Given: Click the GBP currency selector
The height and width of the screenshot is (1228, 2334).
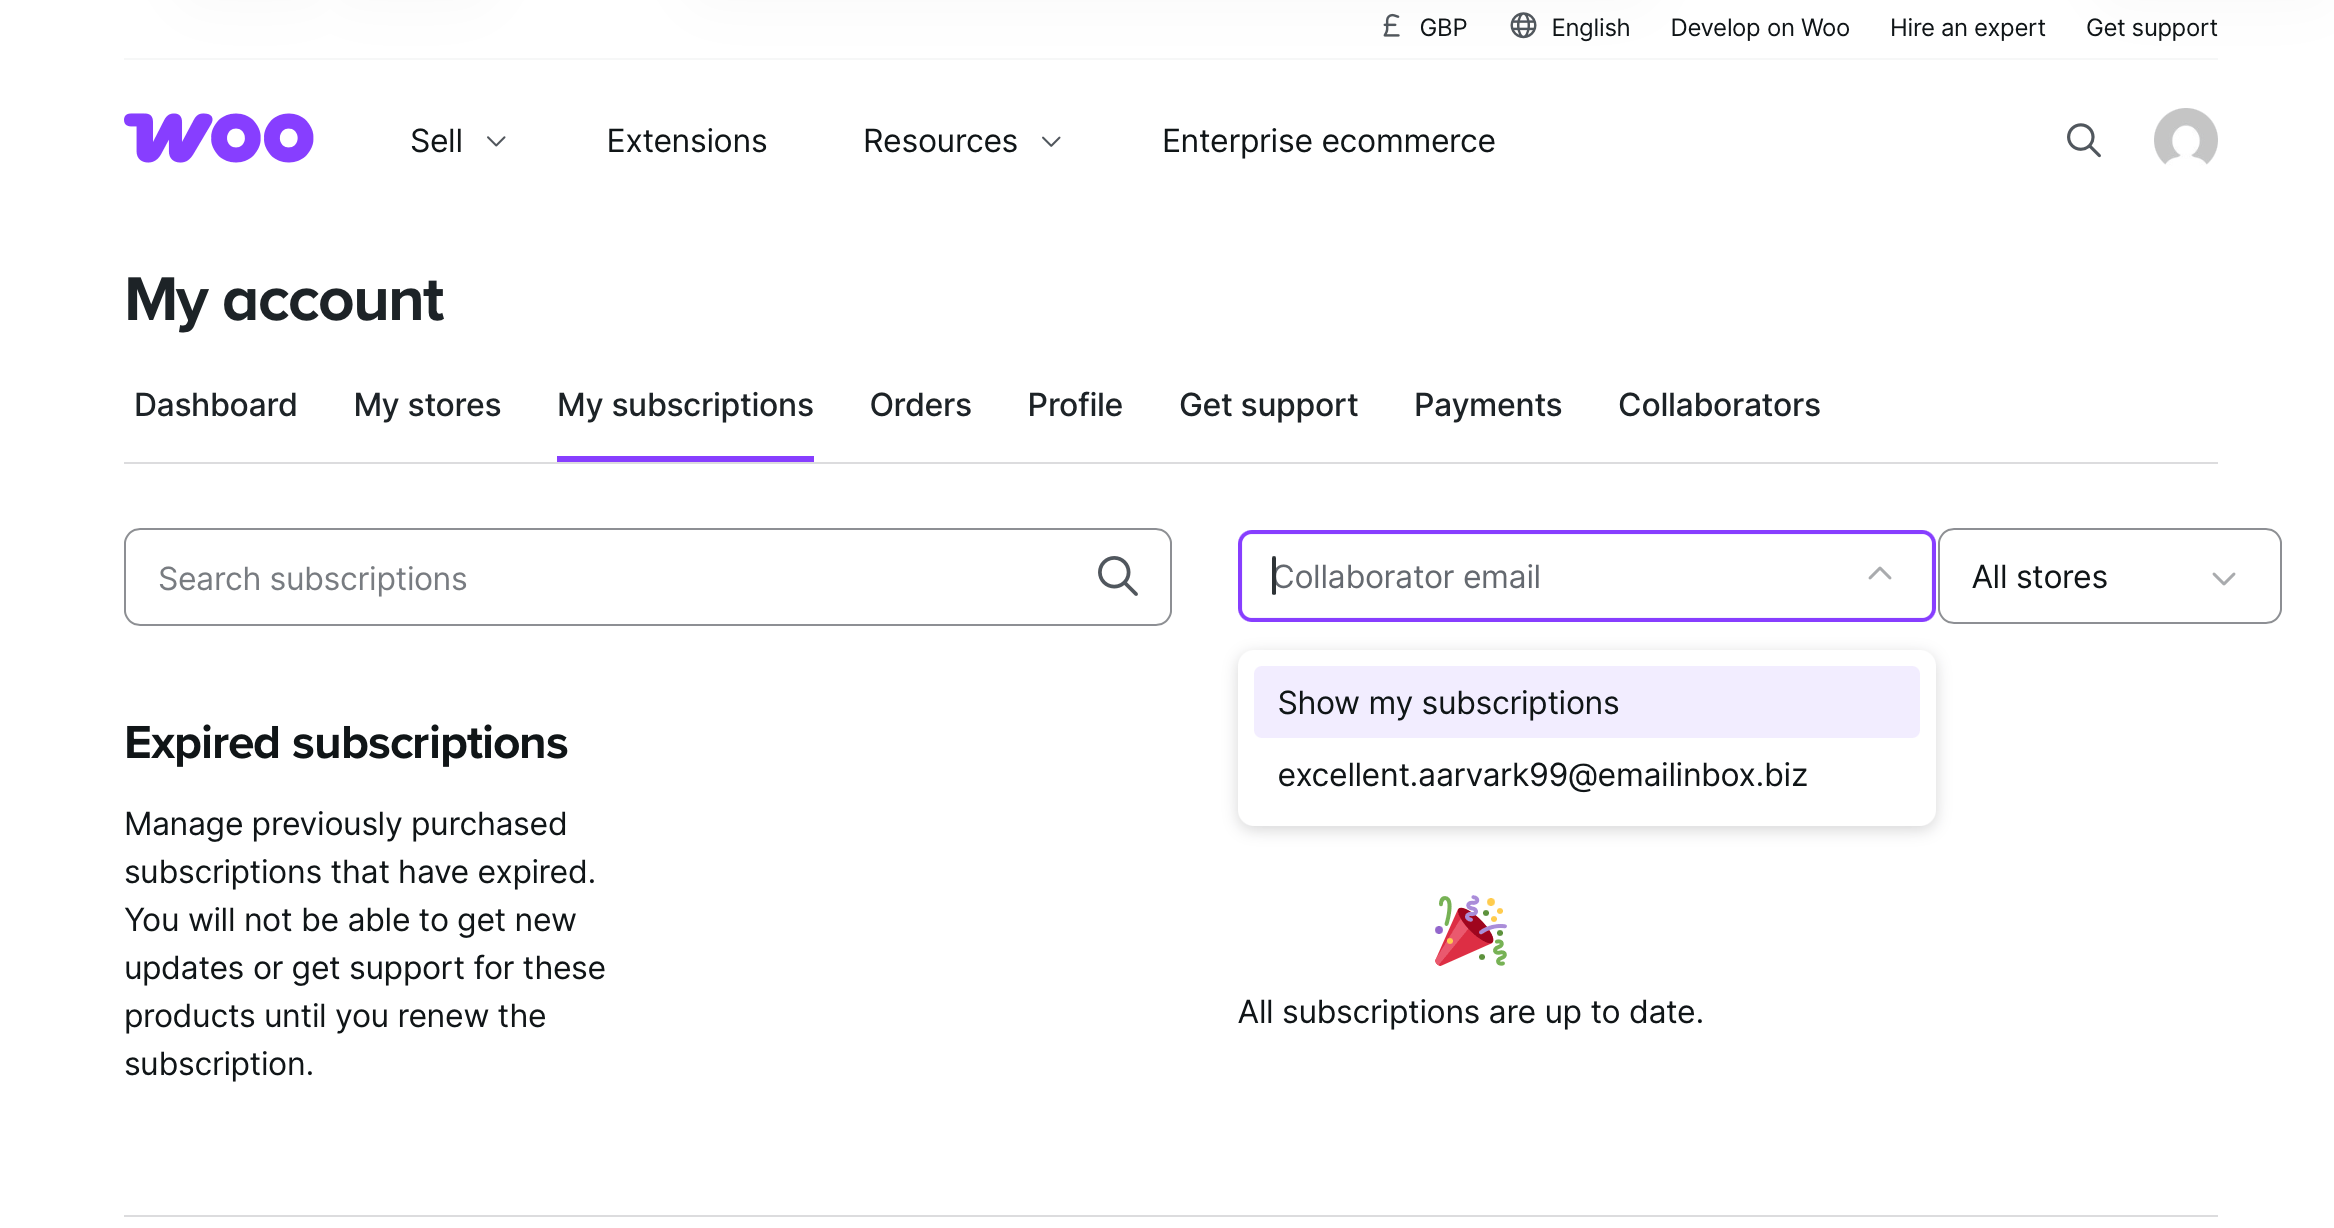Looking at the screenshot, I should click(1425, 27).
